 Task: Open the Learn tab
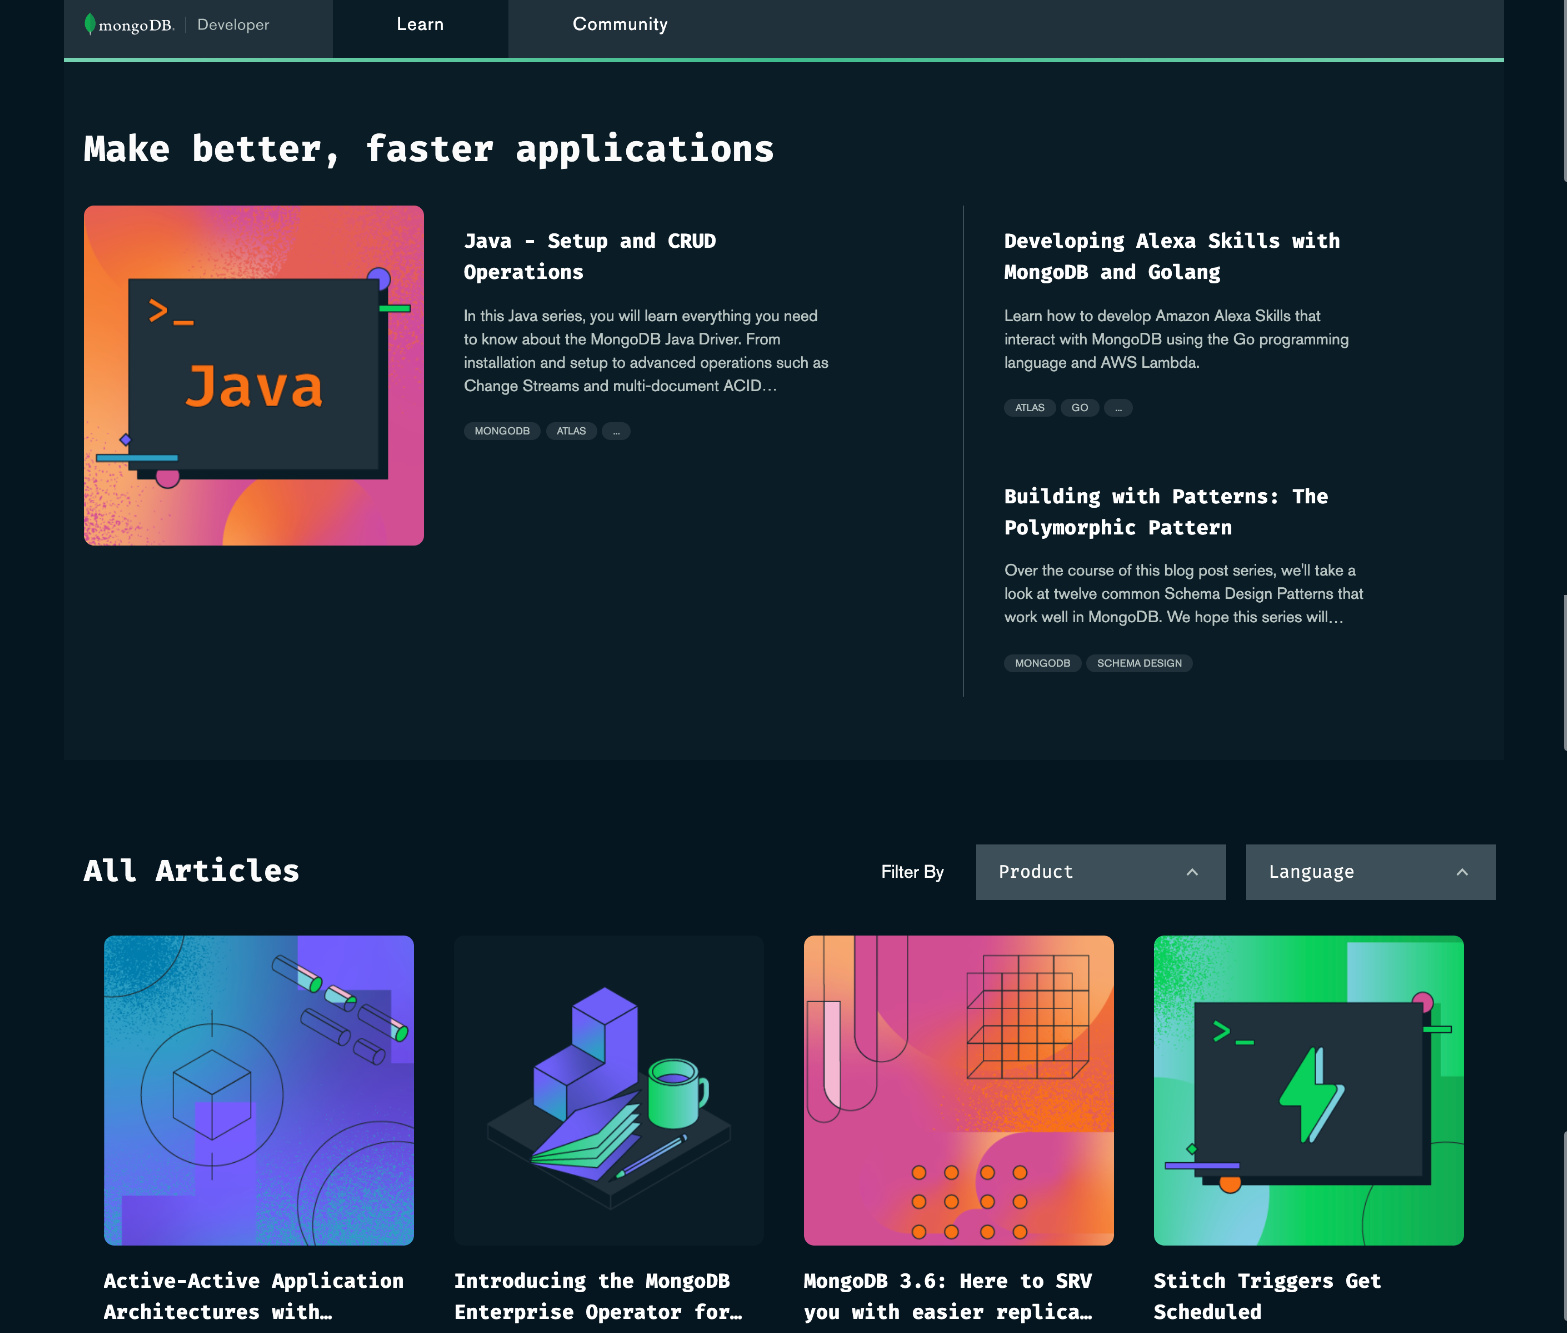tap(420, 25)
